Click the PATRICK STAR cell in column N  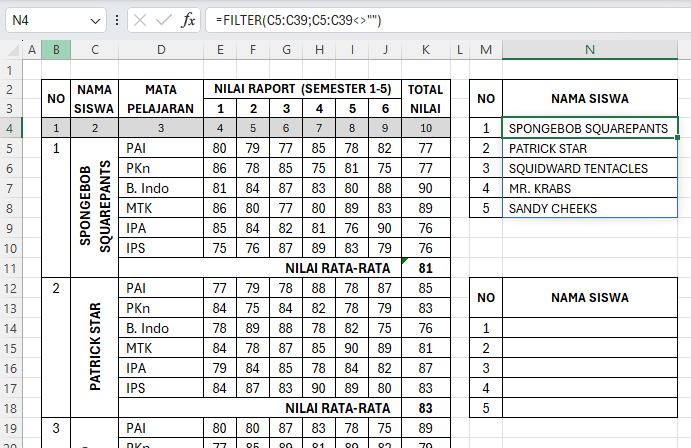click(x=590, y=148)
